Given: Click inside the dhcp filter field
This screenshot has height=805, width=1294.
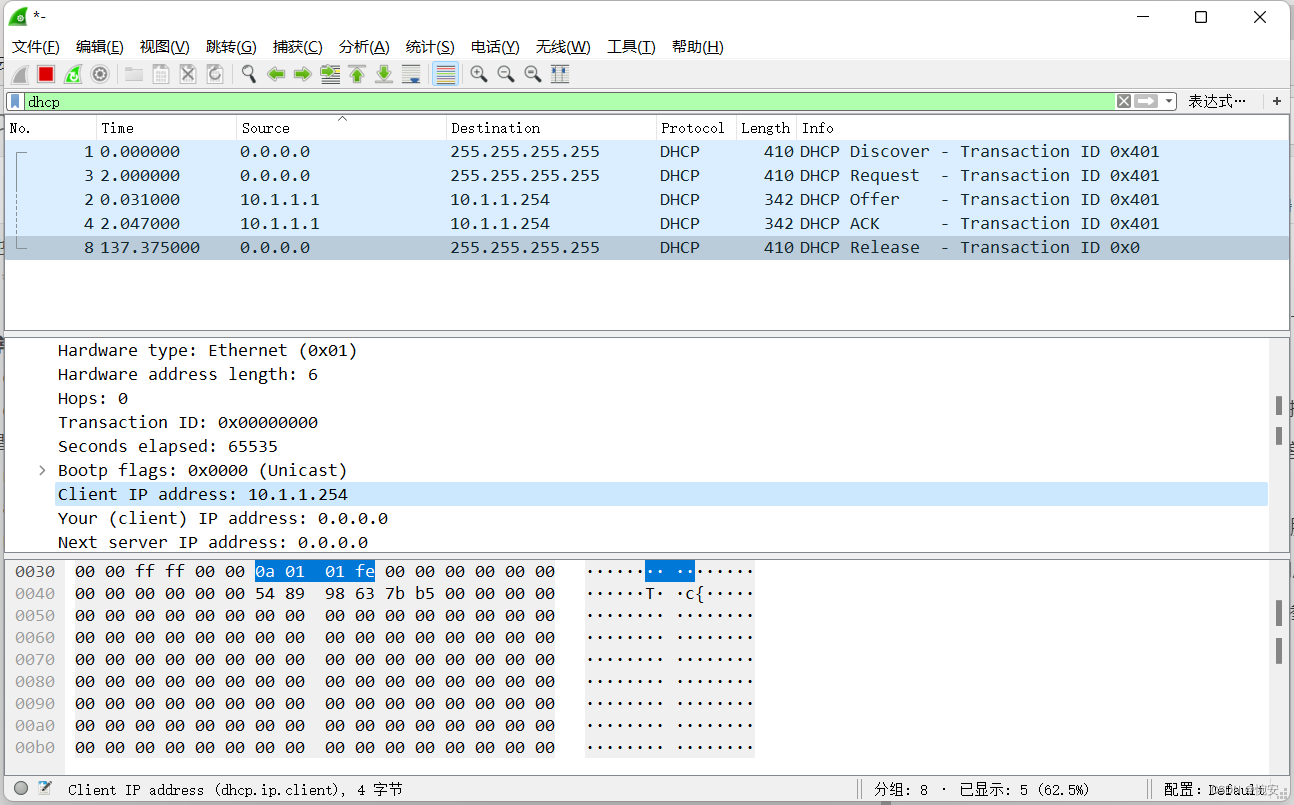Looking at the screenshot, I should 570,101.
